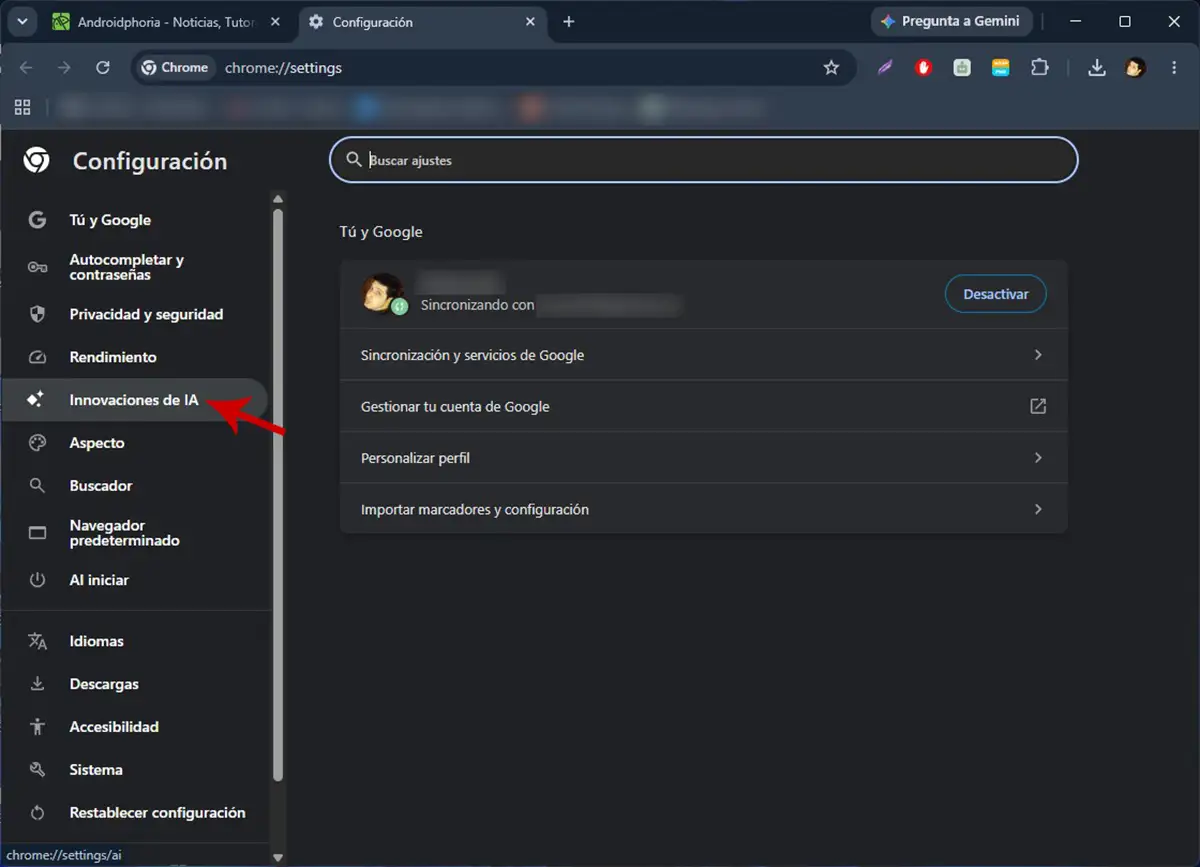Open Navegador predeterminado section
Image resolution: width=1200 pixels, height=867 pixels.
tap(135, 533)
